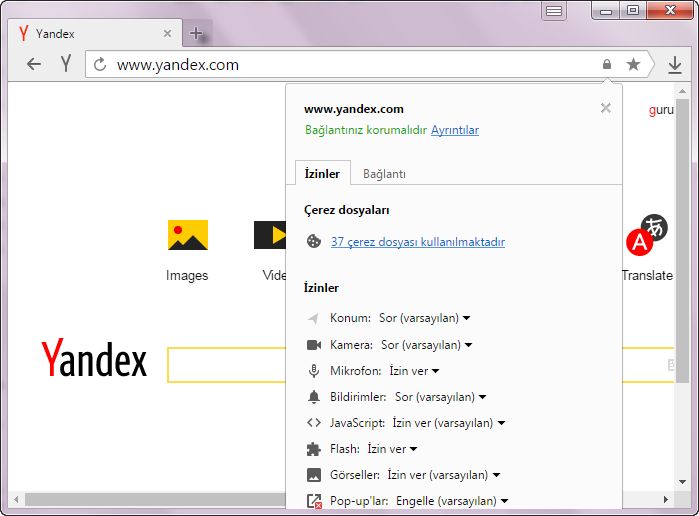Viewport: 699px width, 516px height.
Task: Open Yandex Images service icon
Action: pyautogui.click(x=188, y=235)
